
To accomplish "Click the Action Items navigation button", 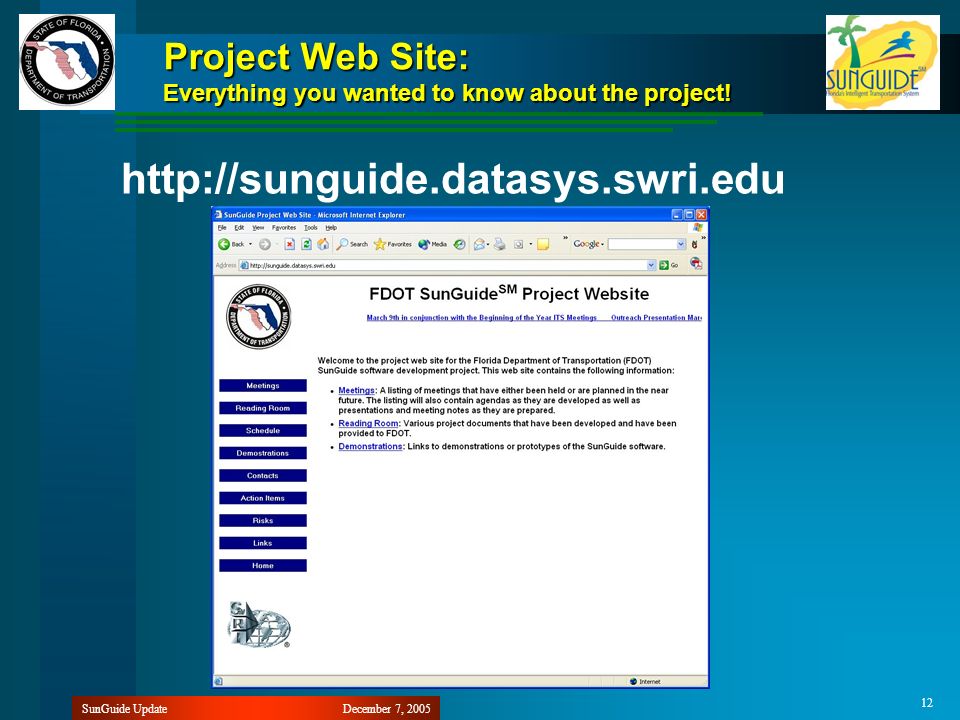I will tap(263, 498).
